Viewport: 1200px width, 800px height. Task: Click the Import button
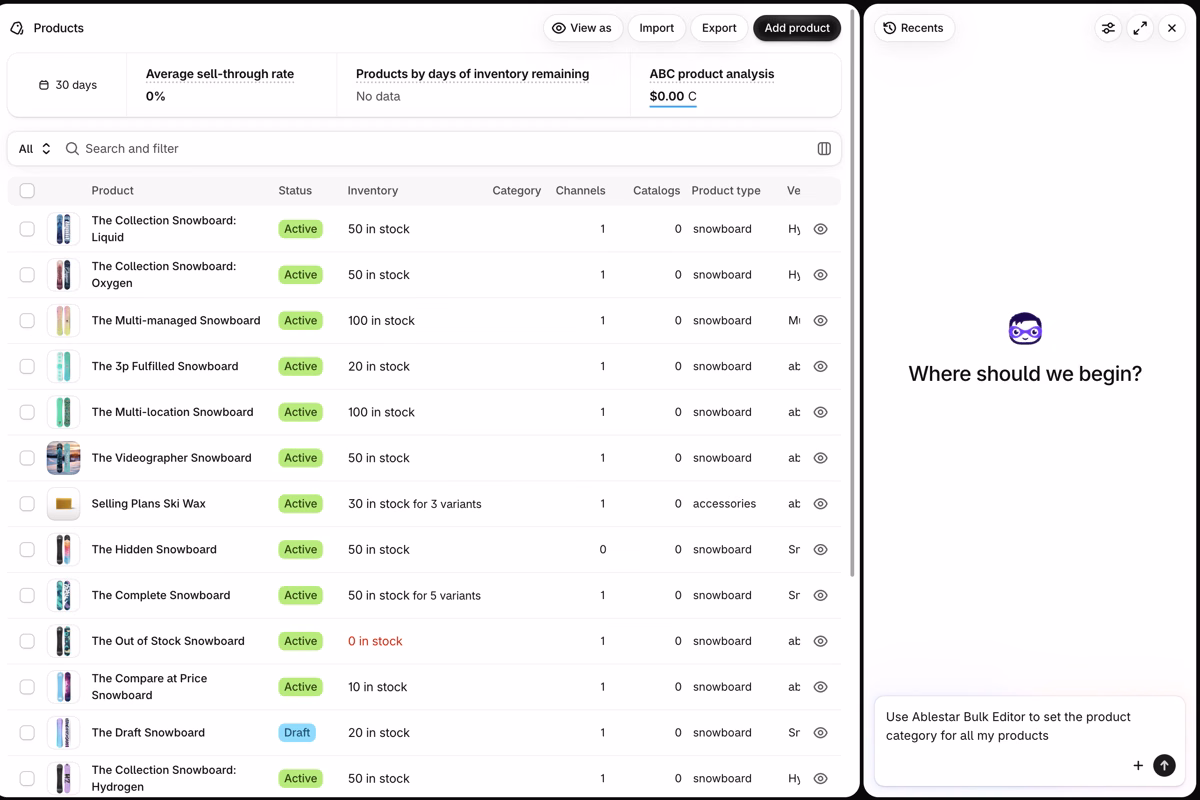coord(657,28)
